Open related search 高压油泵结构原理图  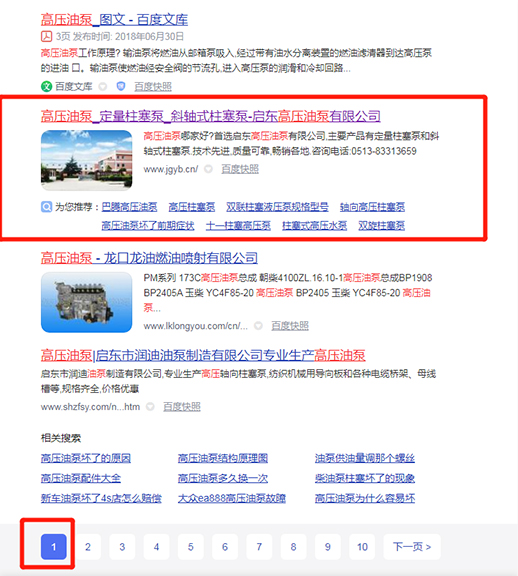click(x=223, y=458)
